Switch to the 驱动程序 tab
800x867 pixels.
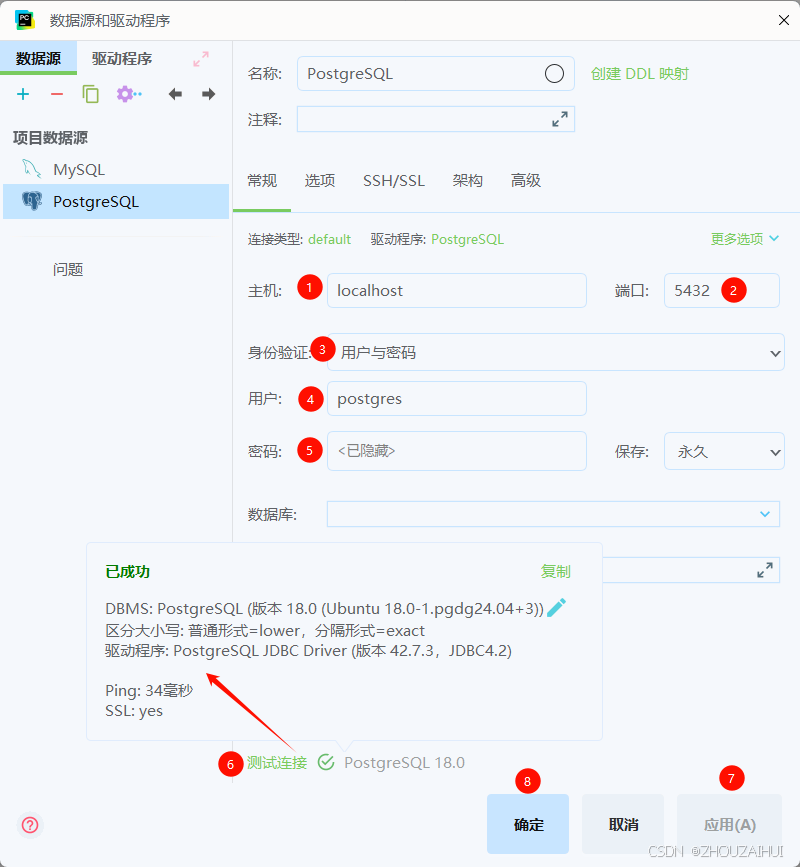pos(122,58)
